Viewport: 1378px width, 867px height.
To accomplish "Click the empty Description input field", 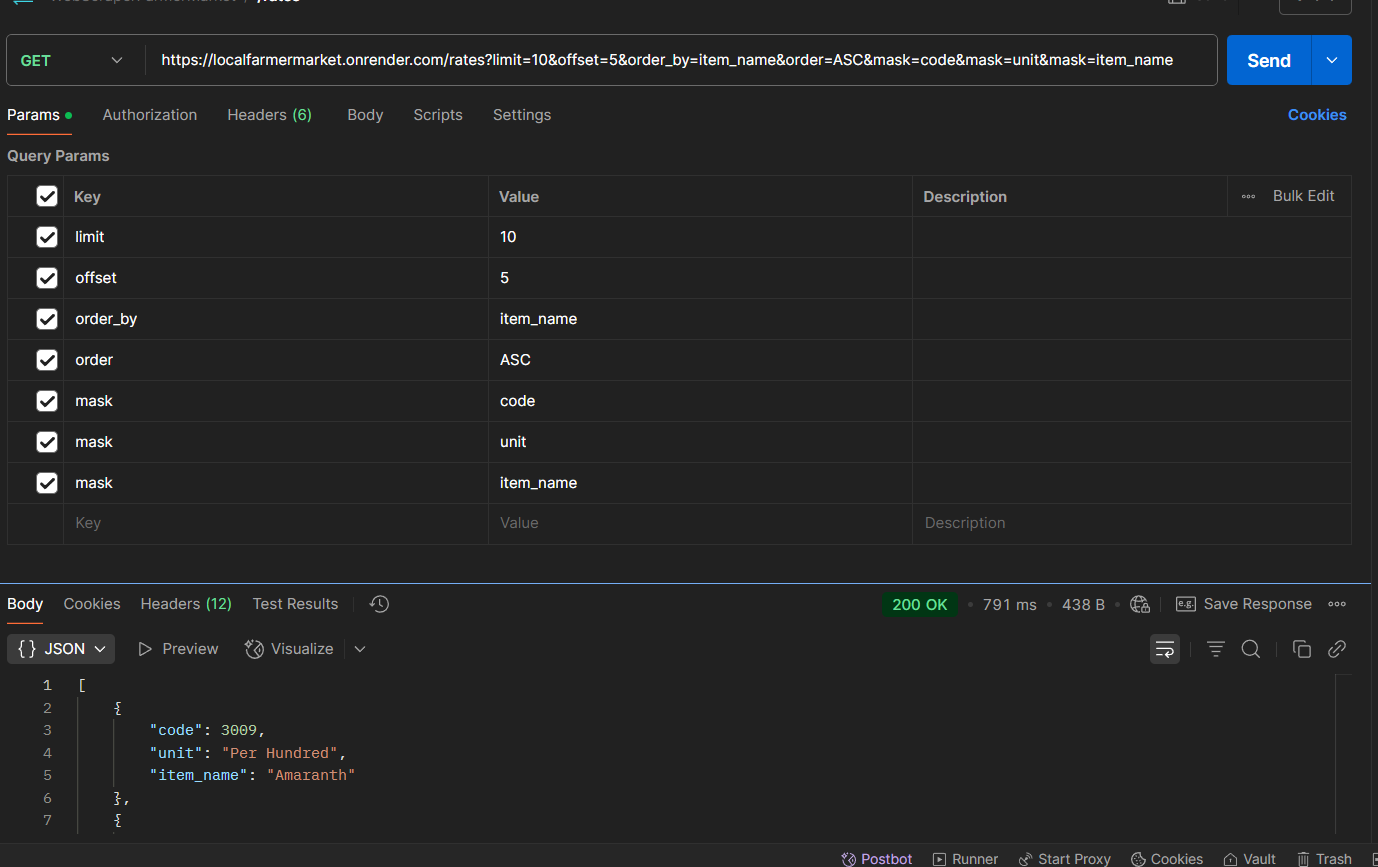I will [1132, 523].
